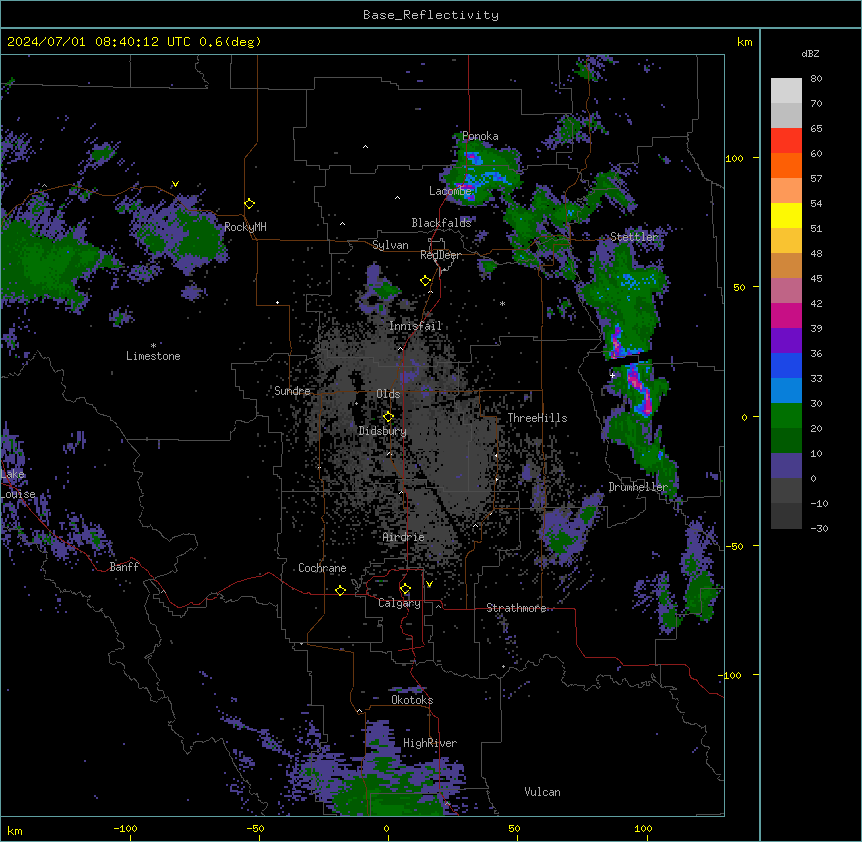
Task: Select the yellow diamond marker below Cochrane
Action: point(340,590)
